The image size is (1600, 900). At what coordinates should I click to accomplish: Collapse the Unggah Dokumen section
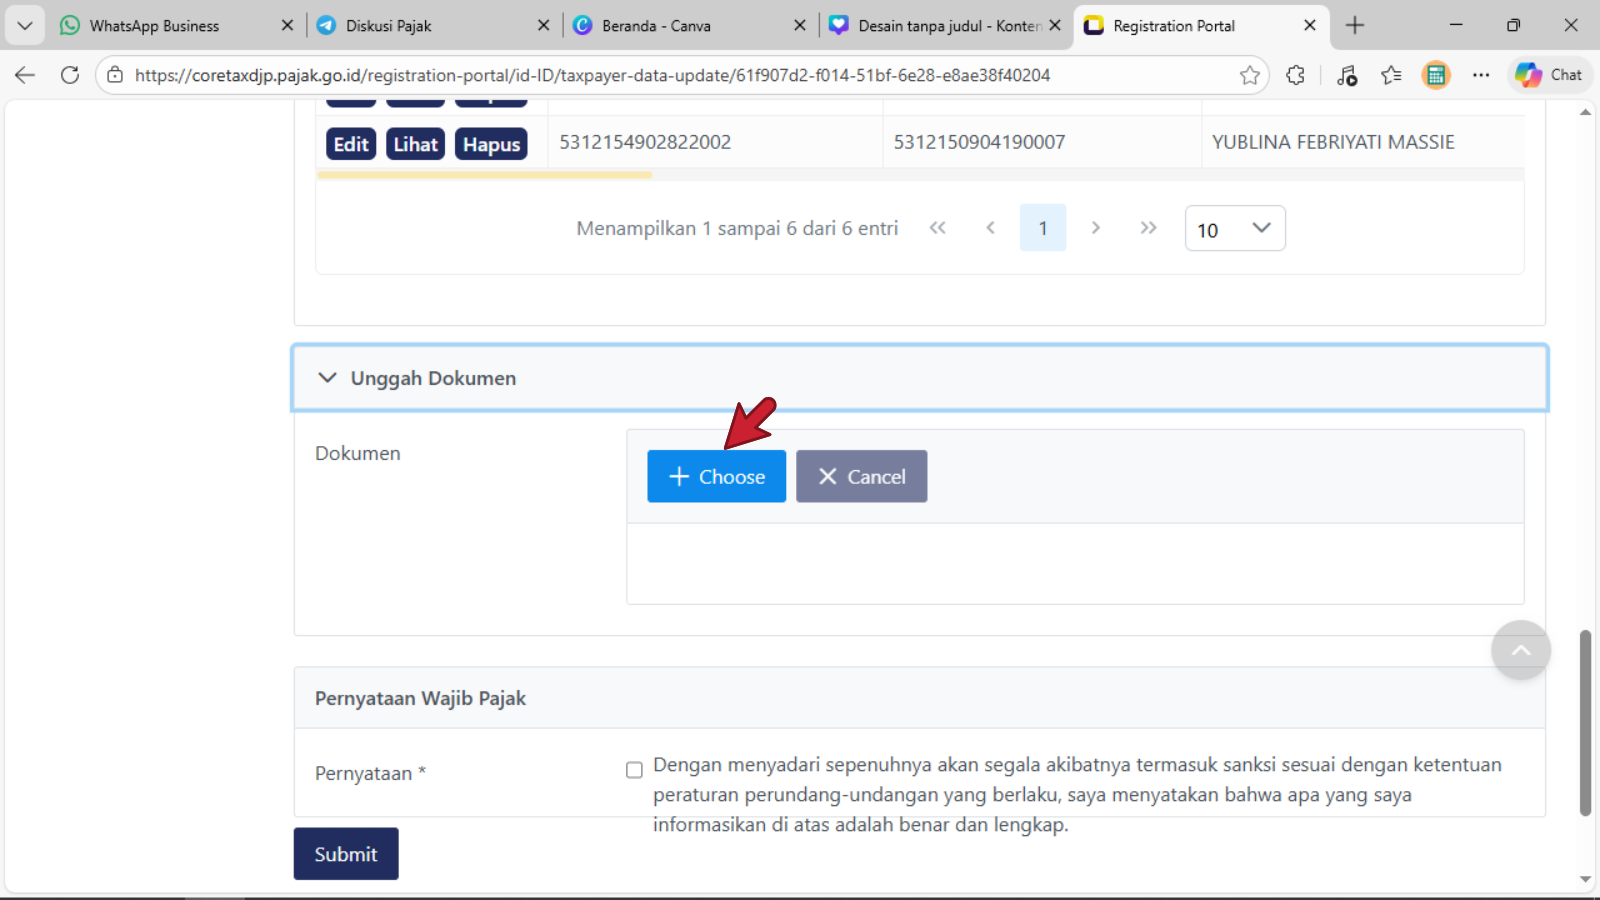(x=327, y=378)
